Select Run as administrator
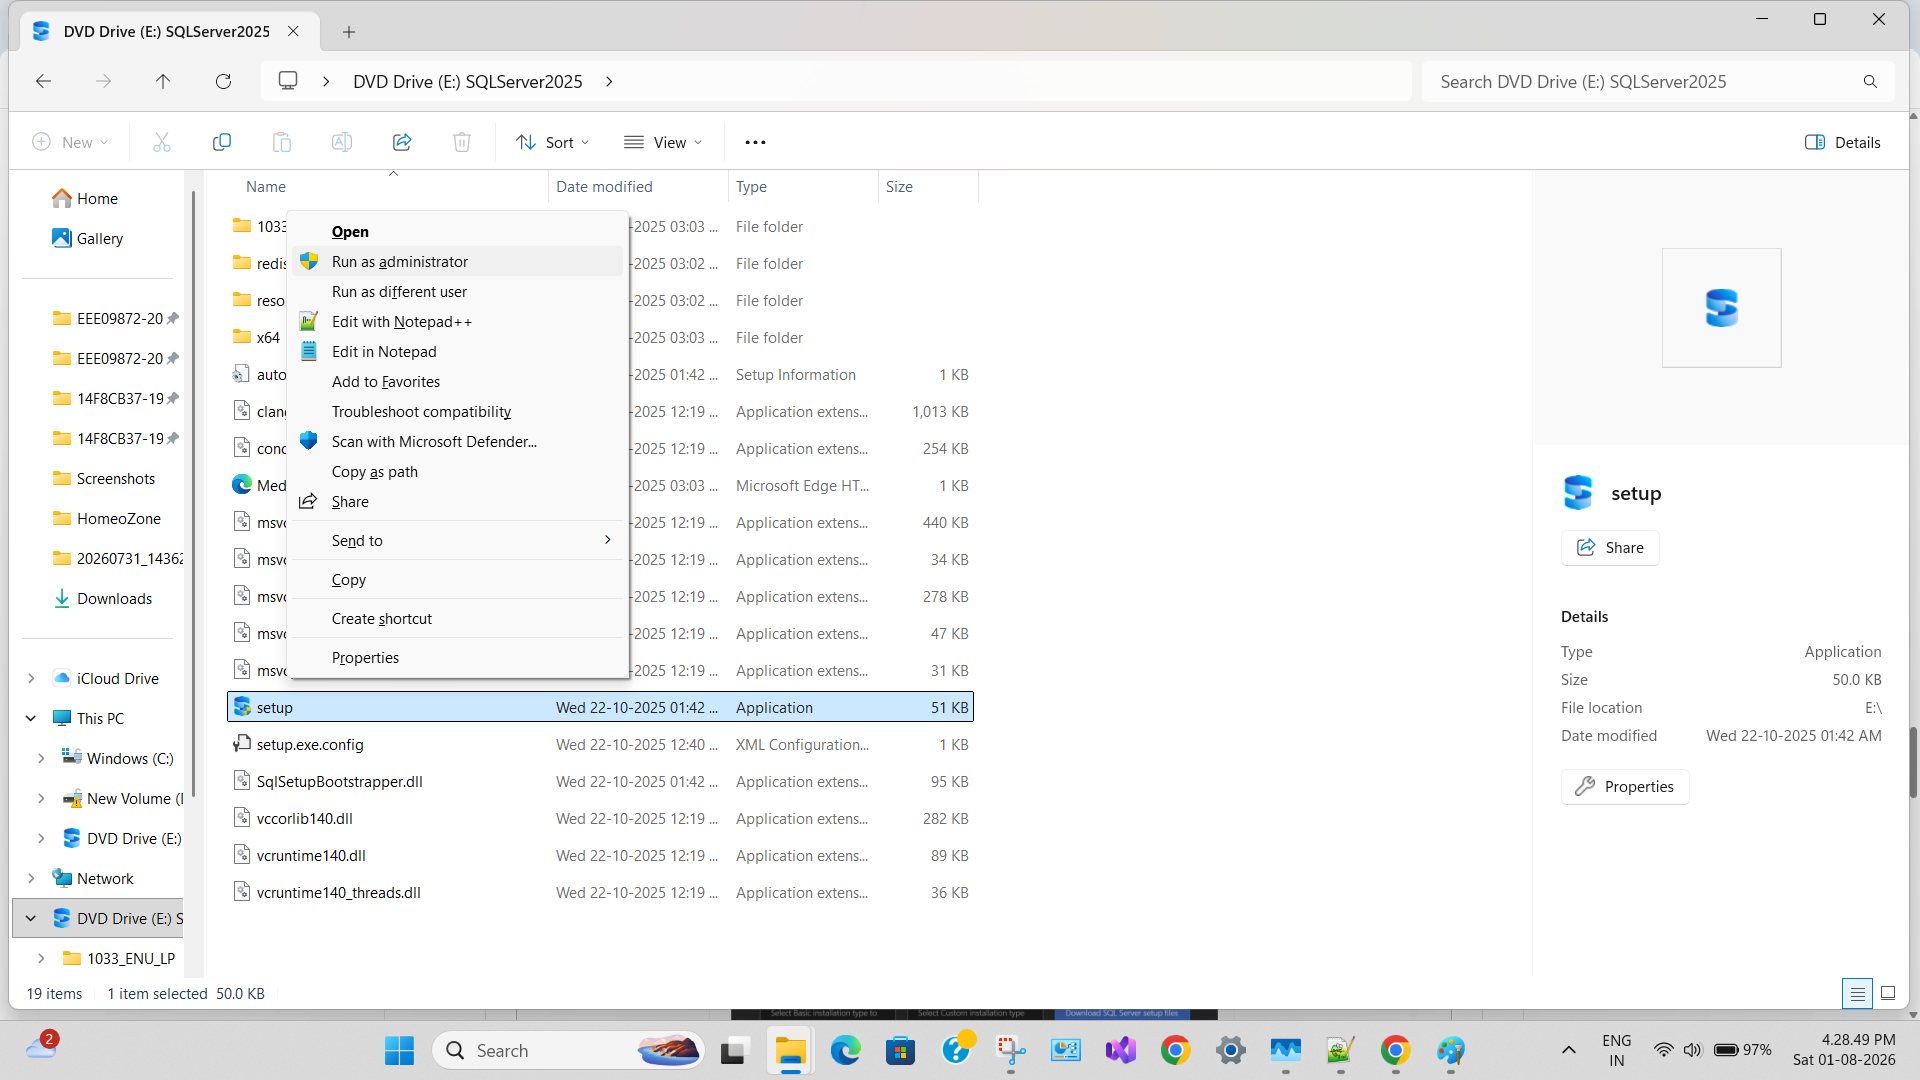Image resolution: width=1920 pixels, height=1080 pixels. pyautogui.click(x=458, y=261)
